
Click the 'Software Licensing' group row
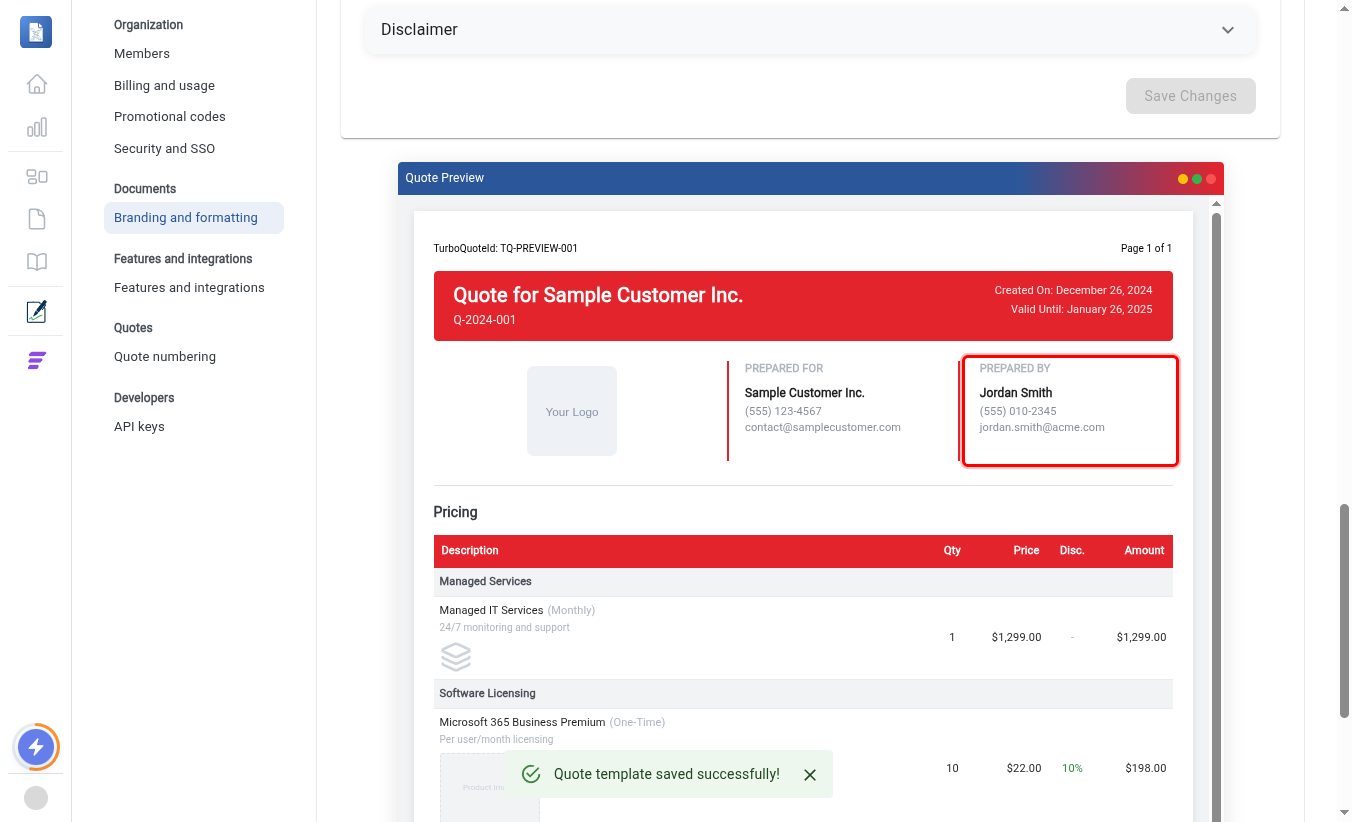(x=803, y=694)
